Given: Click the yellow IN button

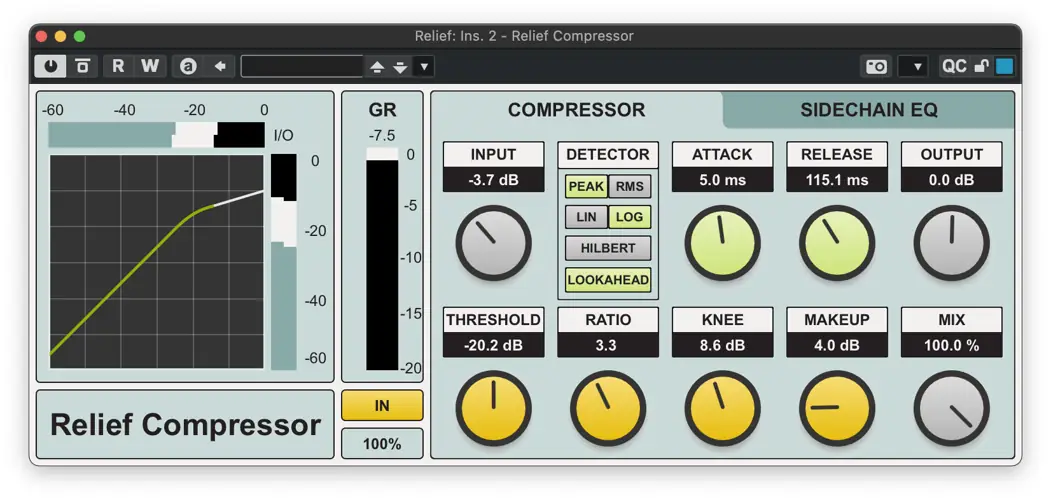Looking at the screenshot, I should (x=382, y=405).
